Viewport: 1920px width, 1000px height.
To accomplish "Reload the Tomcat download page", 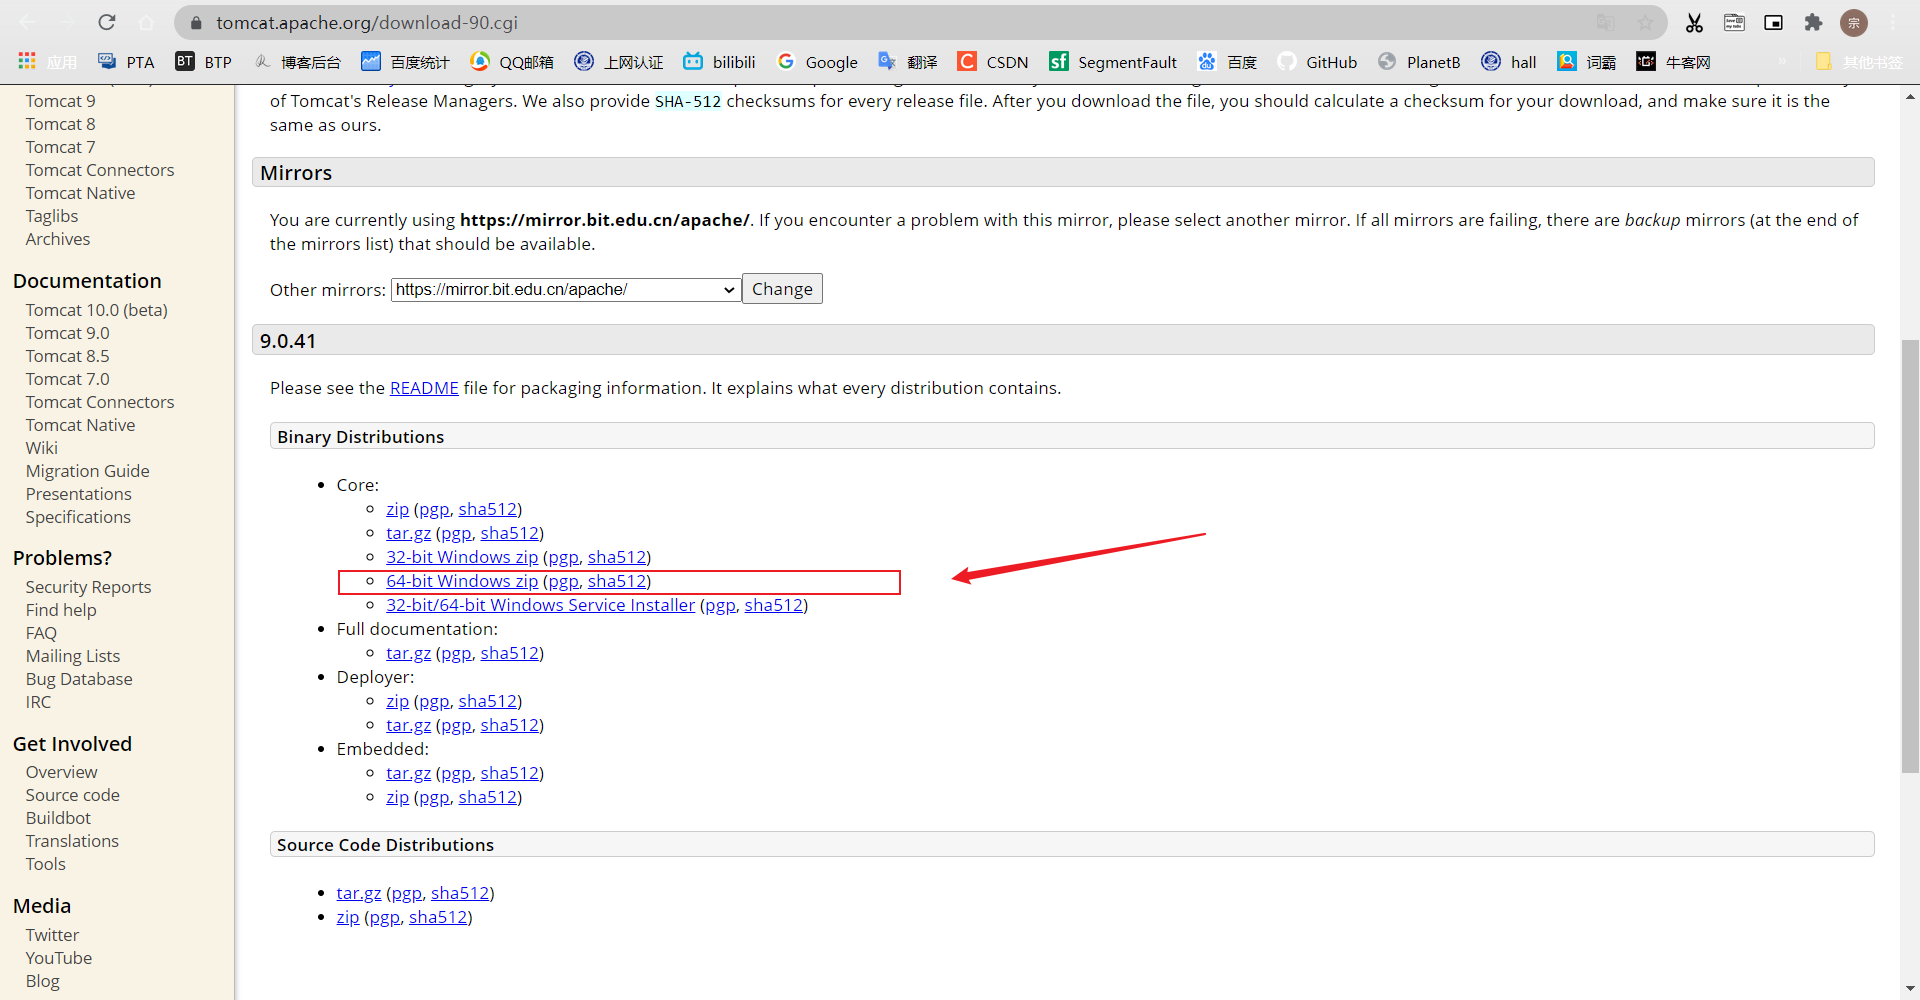I will click(x=107, y=22).
